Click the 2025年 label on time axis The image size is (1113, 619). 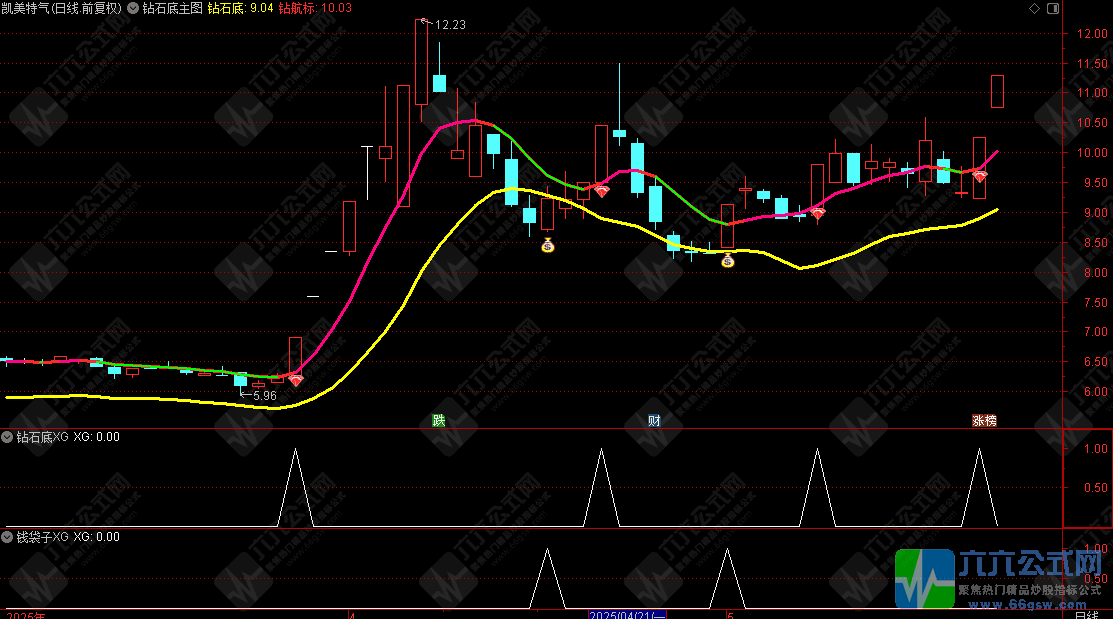[x=26, y=614]
